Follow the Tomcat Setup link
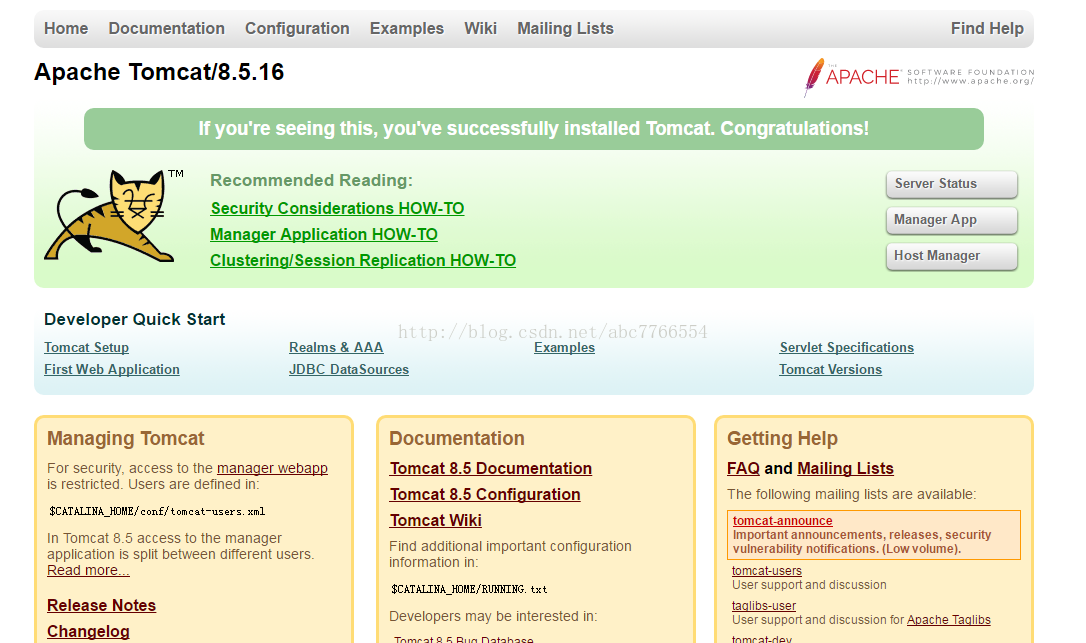The image size is (1086, 643). (87, 348)
